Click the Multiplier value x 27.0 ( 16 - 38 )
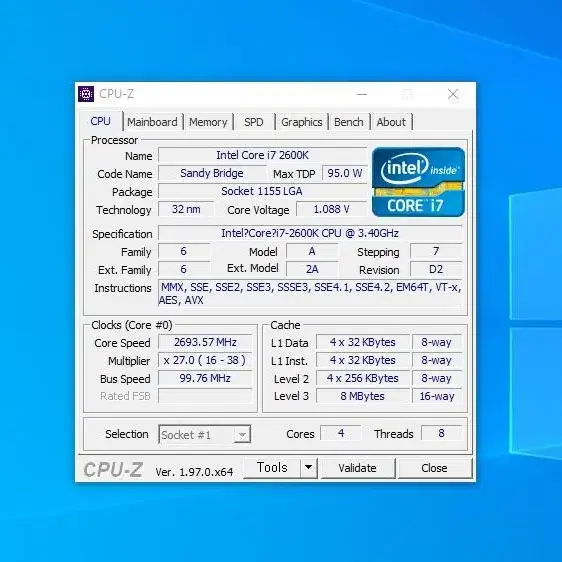 205,360
